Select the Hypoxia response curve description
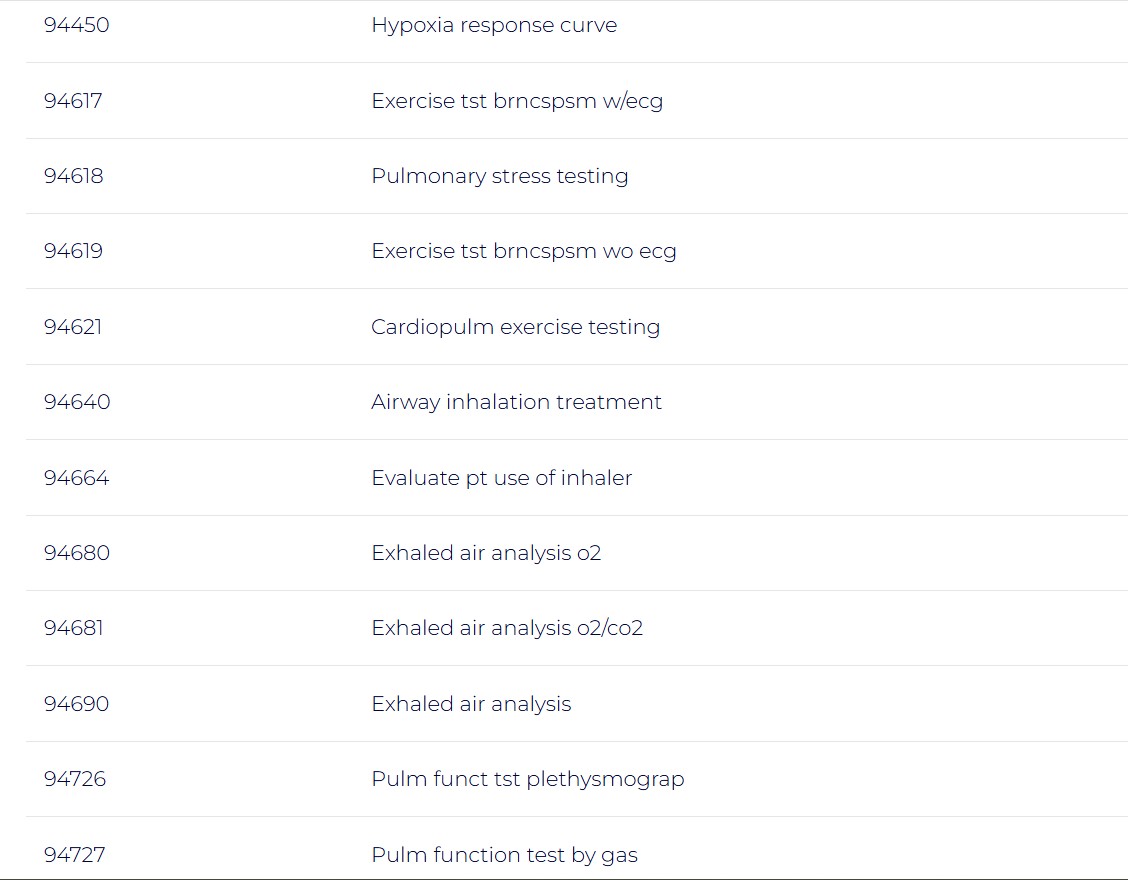 (494, 26)
